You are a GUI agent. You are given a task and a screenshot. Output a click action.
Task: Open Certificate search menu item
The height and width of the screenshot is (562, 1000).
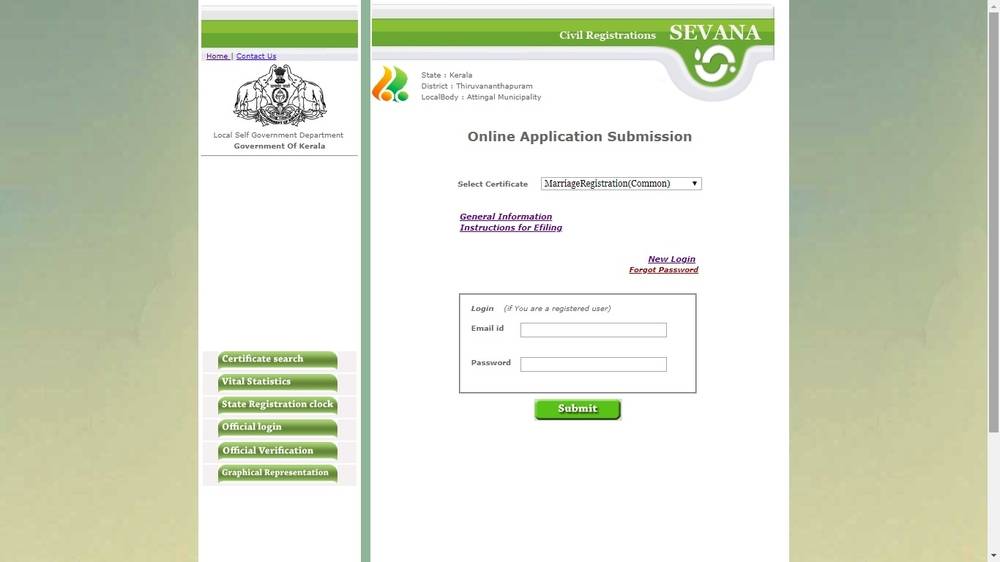click(277, 359)
